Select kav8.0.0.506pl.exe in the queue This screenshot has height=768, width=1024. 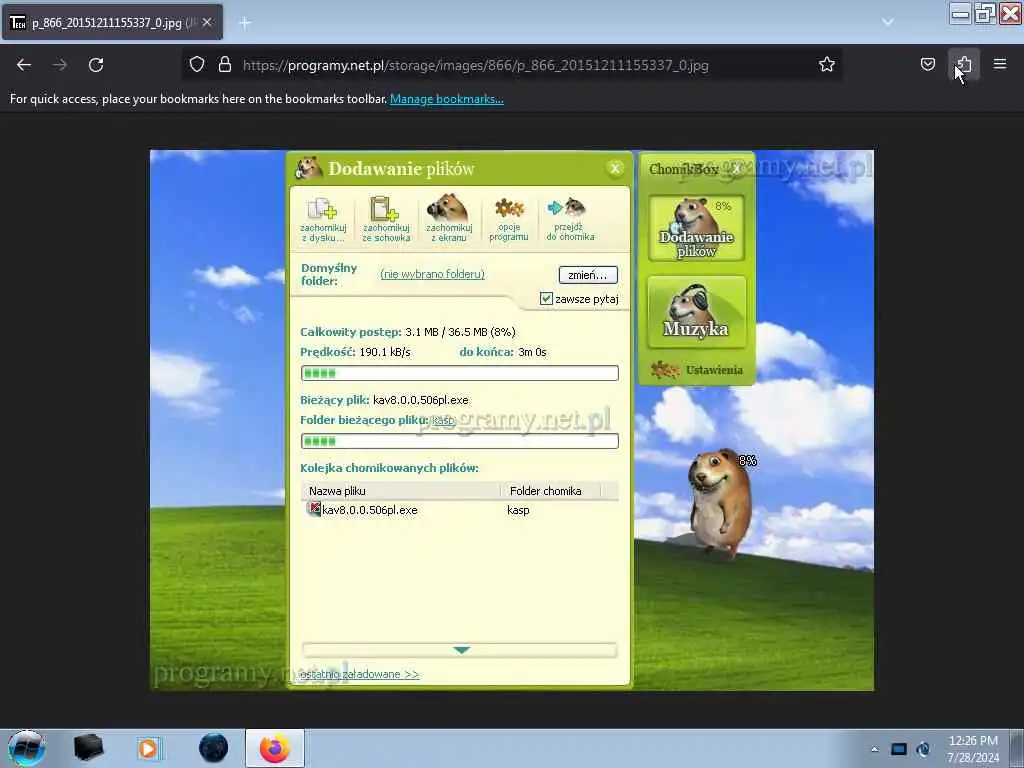369,510
